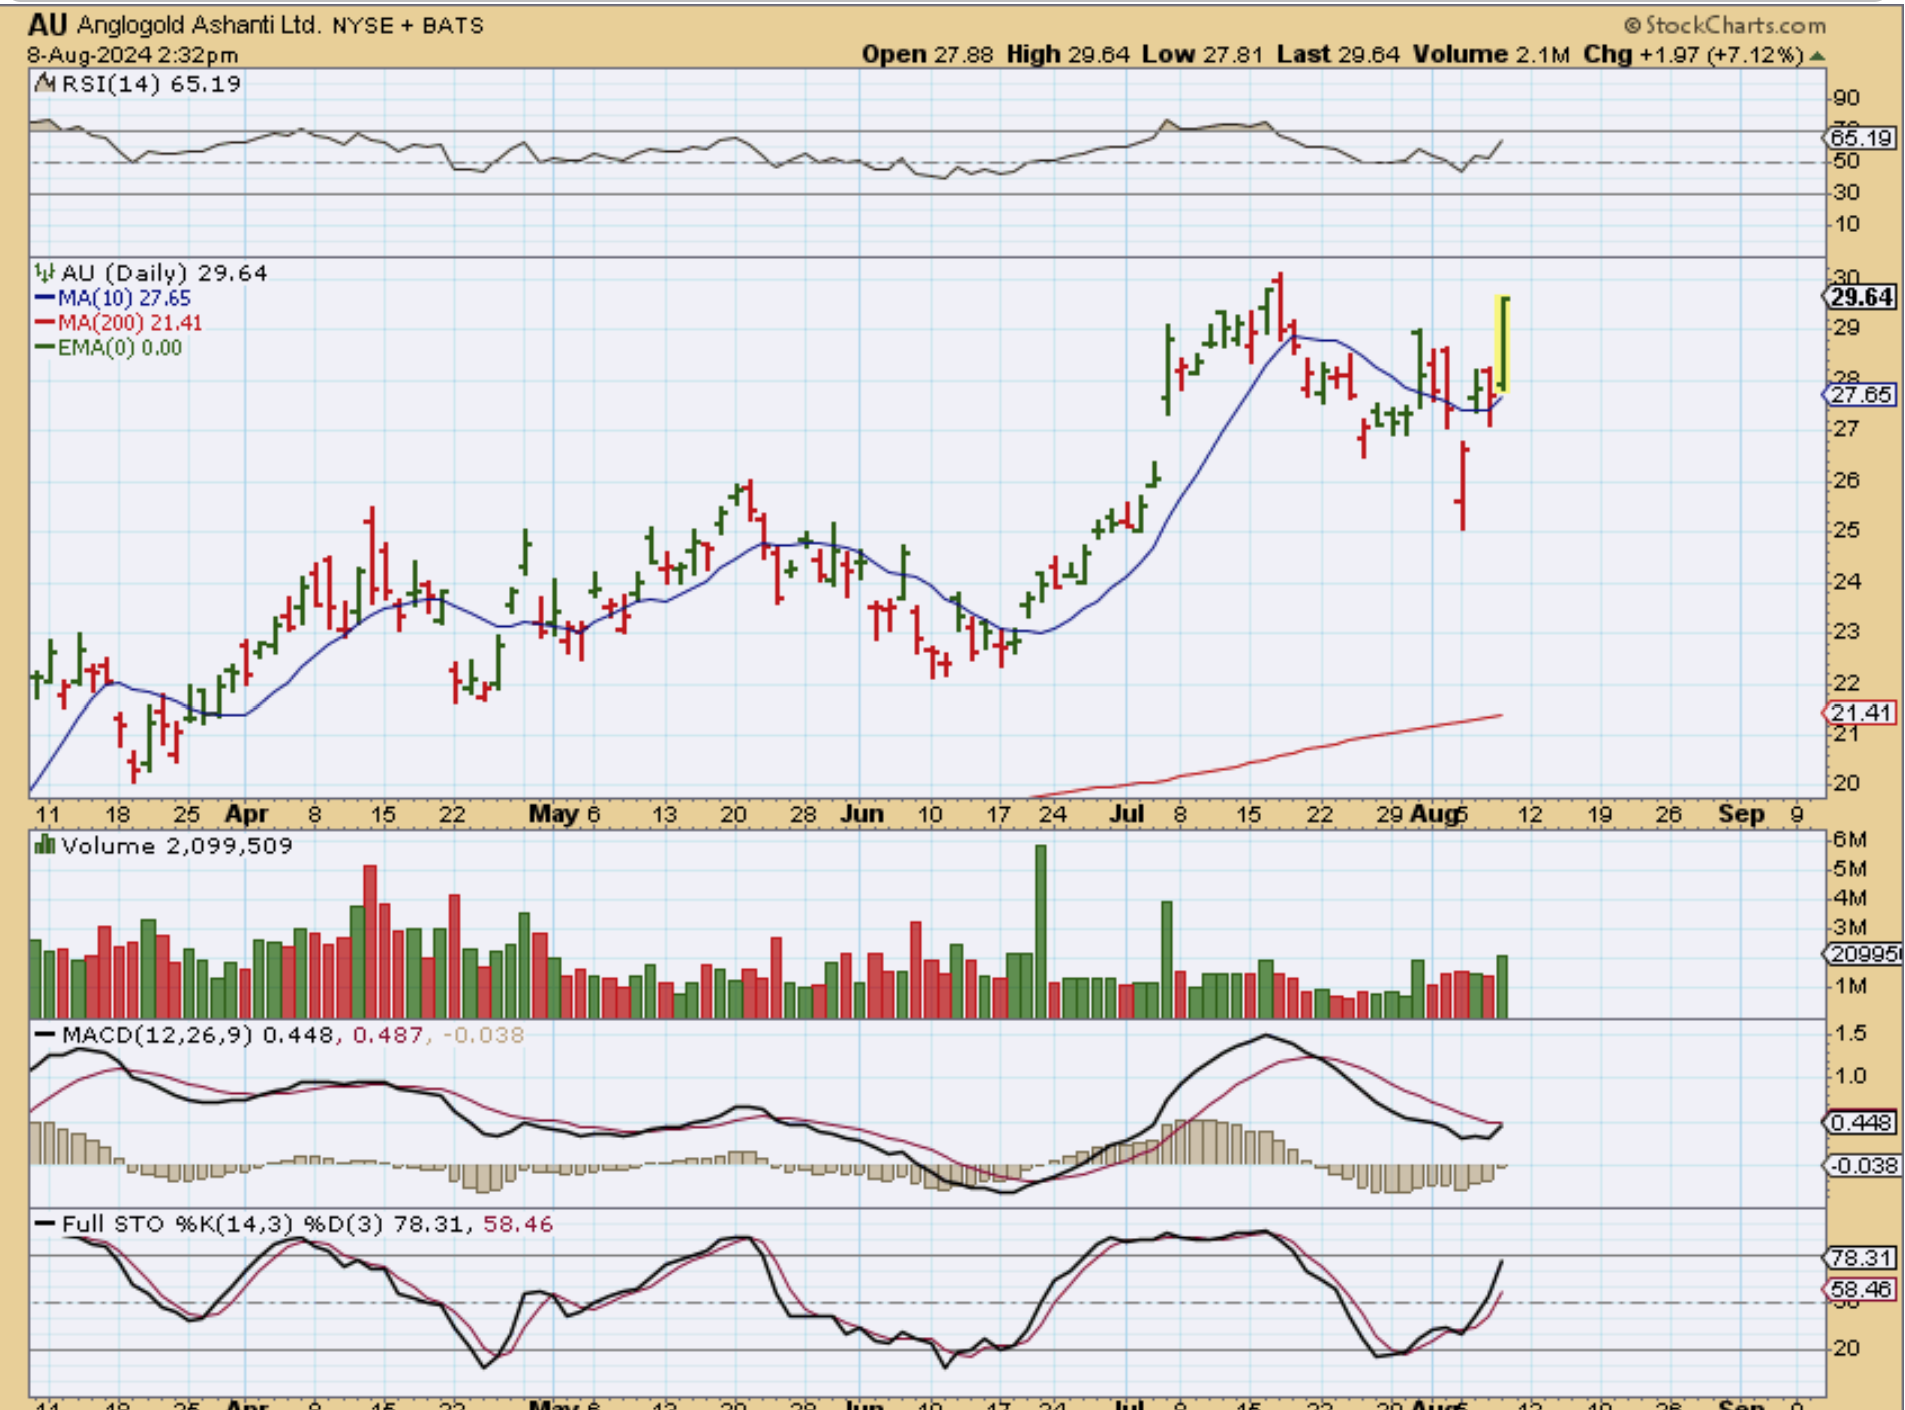This screenshot has height=1410, width=1905.
Task: Click the 27.65 moving average tag on price axis
Action: (1861, 395)
